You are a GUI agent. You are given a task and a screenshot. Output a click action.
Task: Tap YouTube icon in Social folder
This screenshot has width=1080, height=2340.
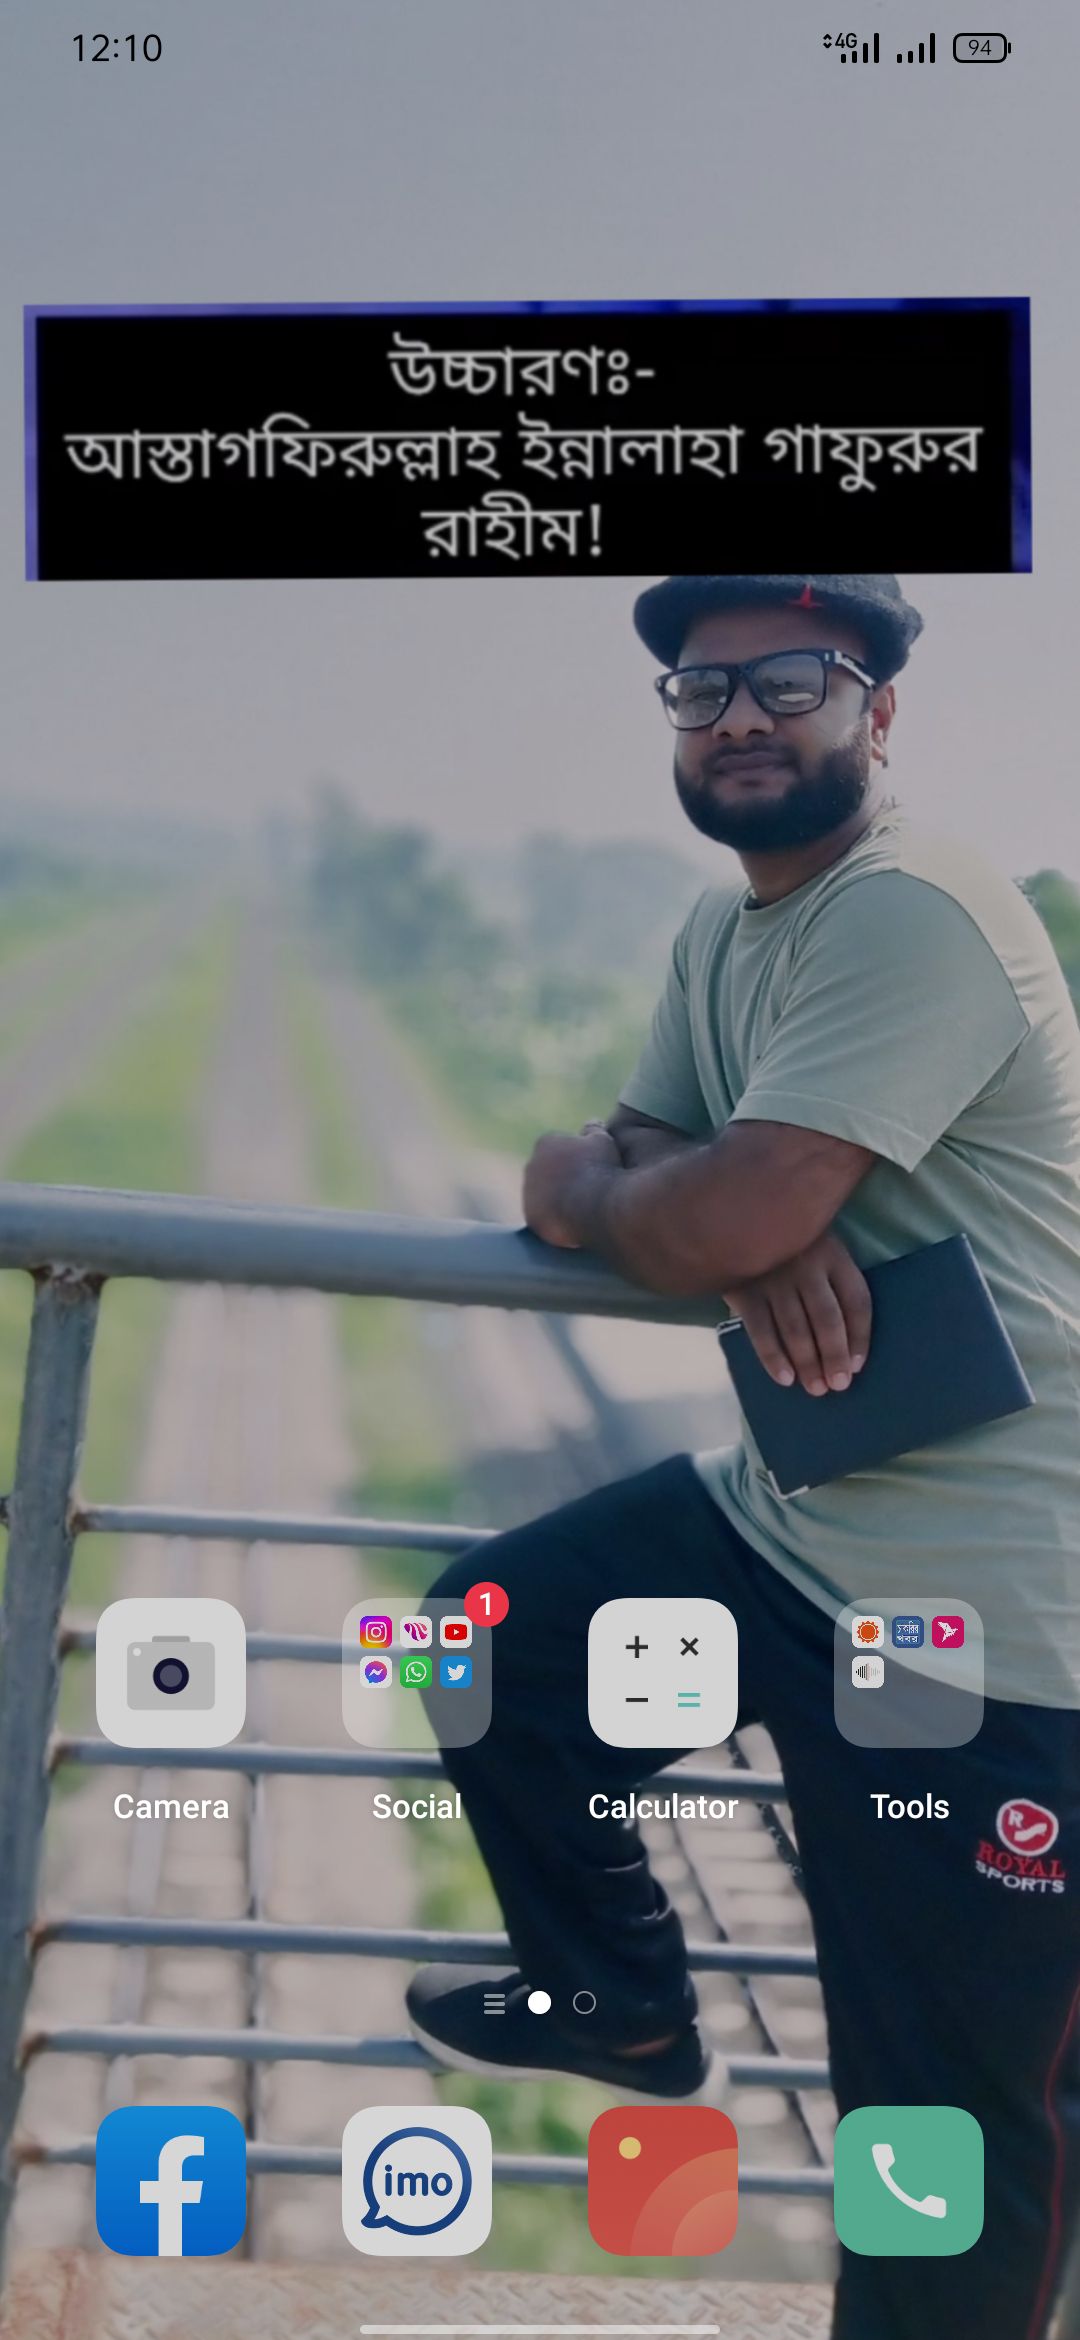tap(456, 1632)
